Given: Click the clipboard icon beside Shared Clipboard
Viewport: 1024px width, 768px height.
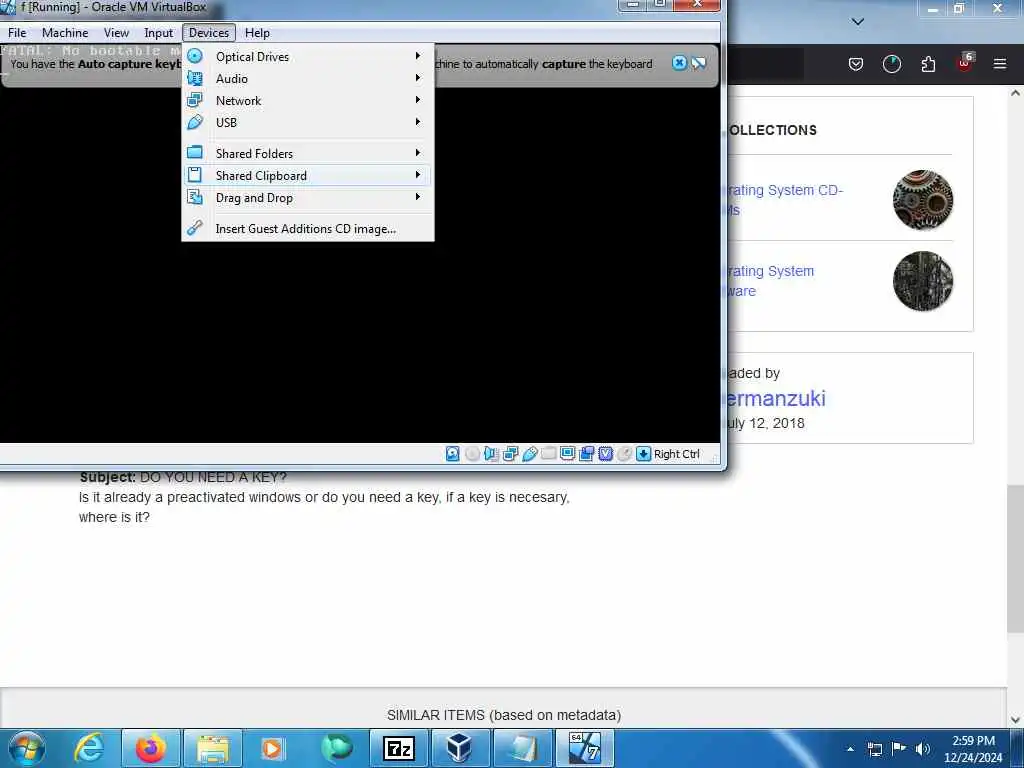Looking at the screenshot, I should [x=195, y=175].
